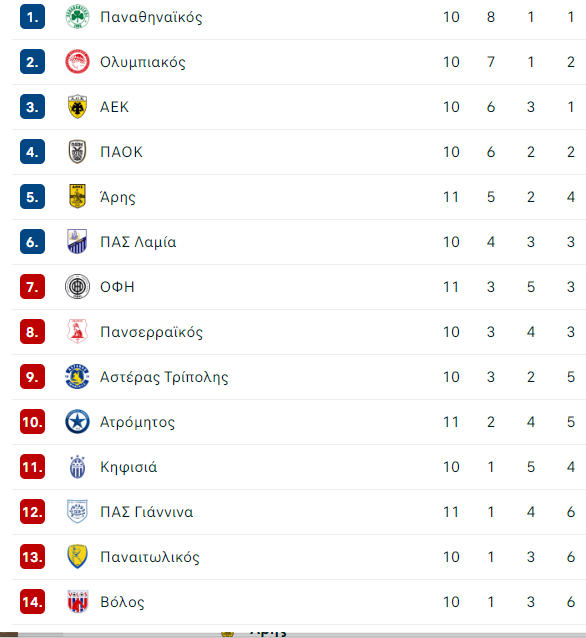Click the Panserraikos red lion crest
586x638 pixels.
[77, 332]
